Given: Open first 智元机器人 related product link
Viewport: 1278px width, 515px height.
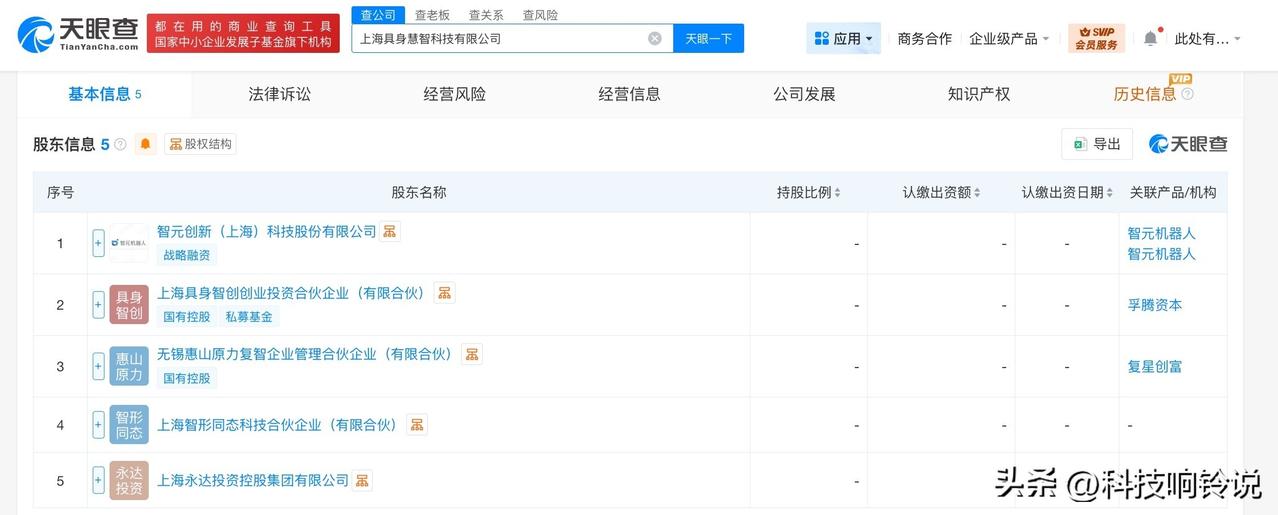Looking at the screenshot, I should (1162, 233).
